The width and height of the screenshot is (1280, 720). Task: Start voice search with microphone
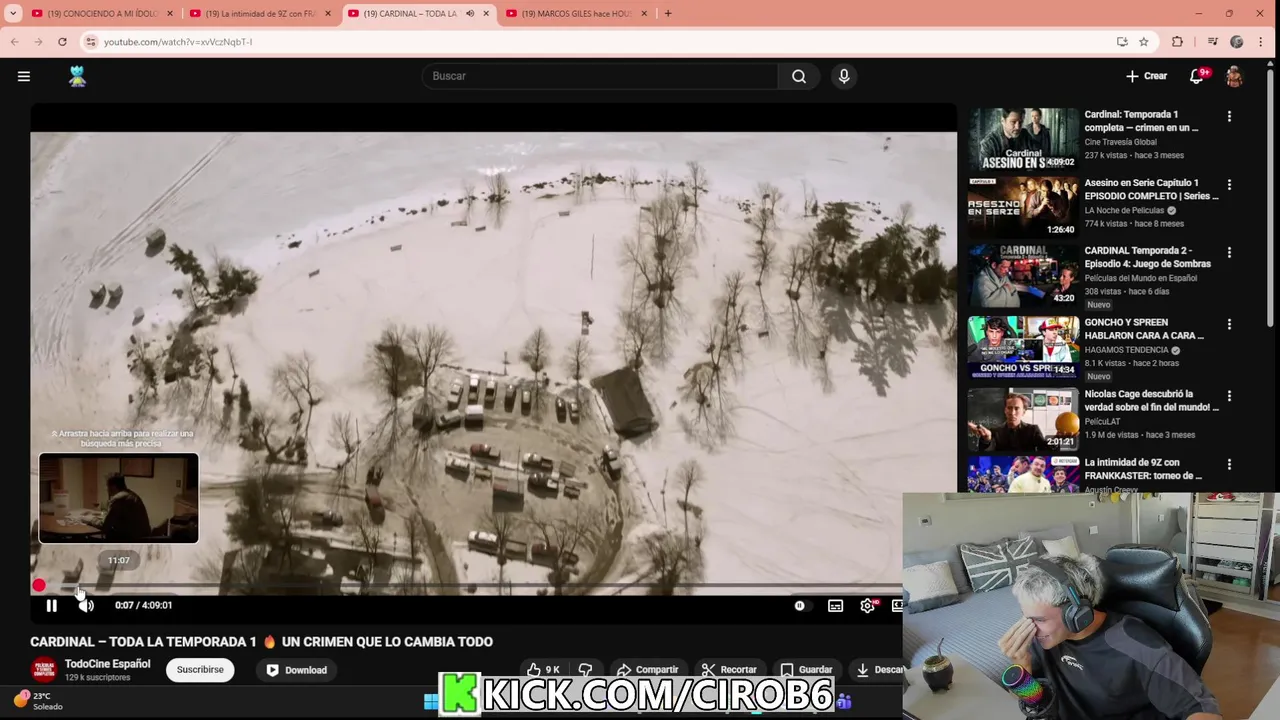coord(844,76)
